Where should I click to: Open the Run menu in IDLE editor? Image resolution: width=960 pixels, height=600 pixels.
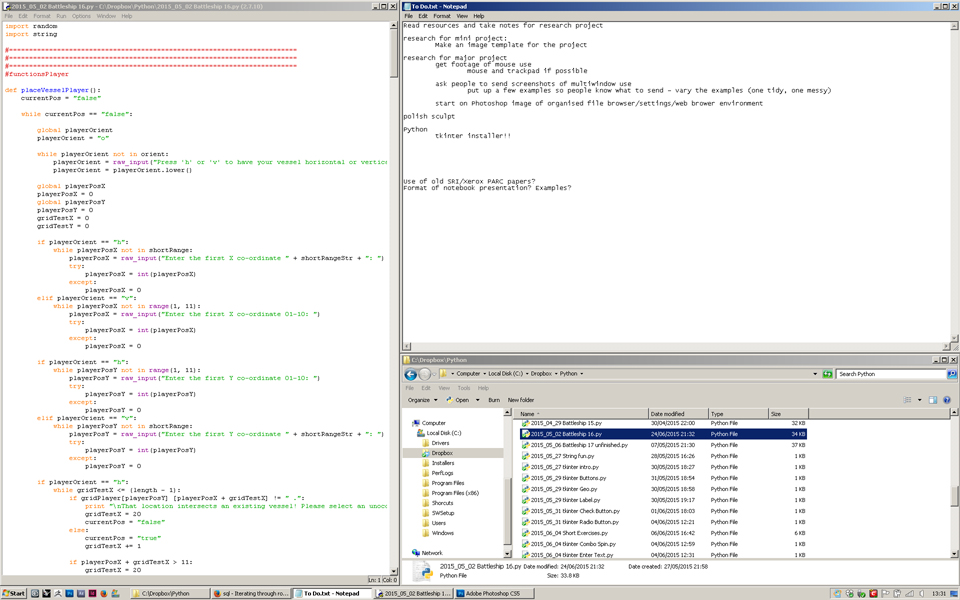(61, 16)
